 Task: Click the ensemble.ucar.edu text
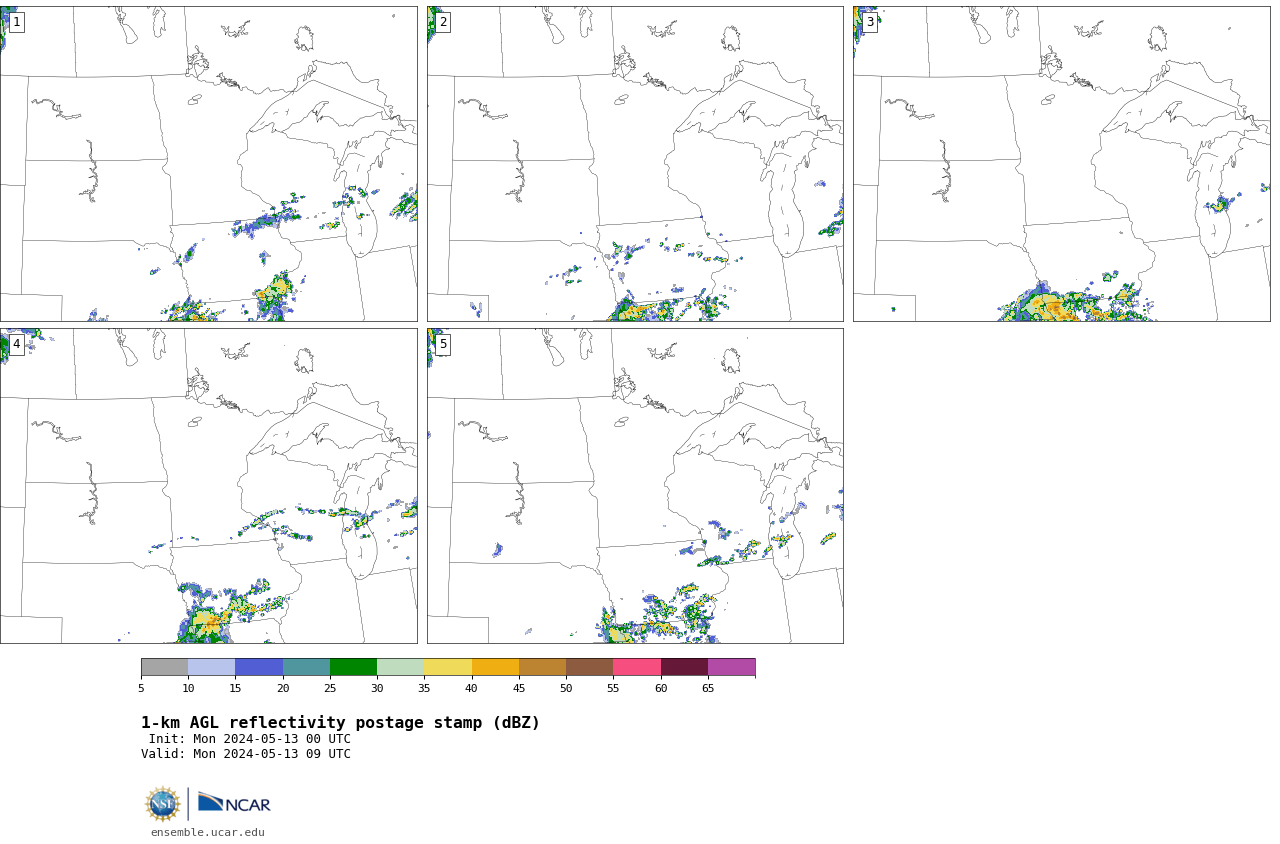pos(208,832)
